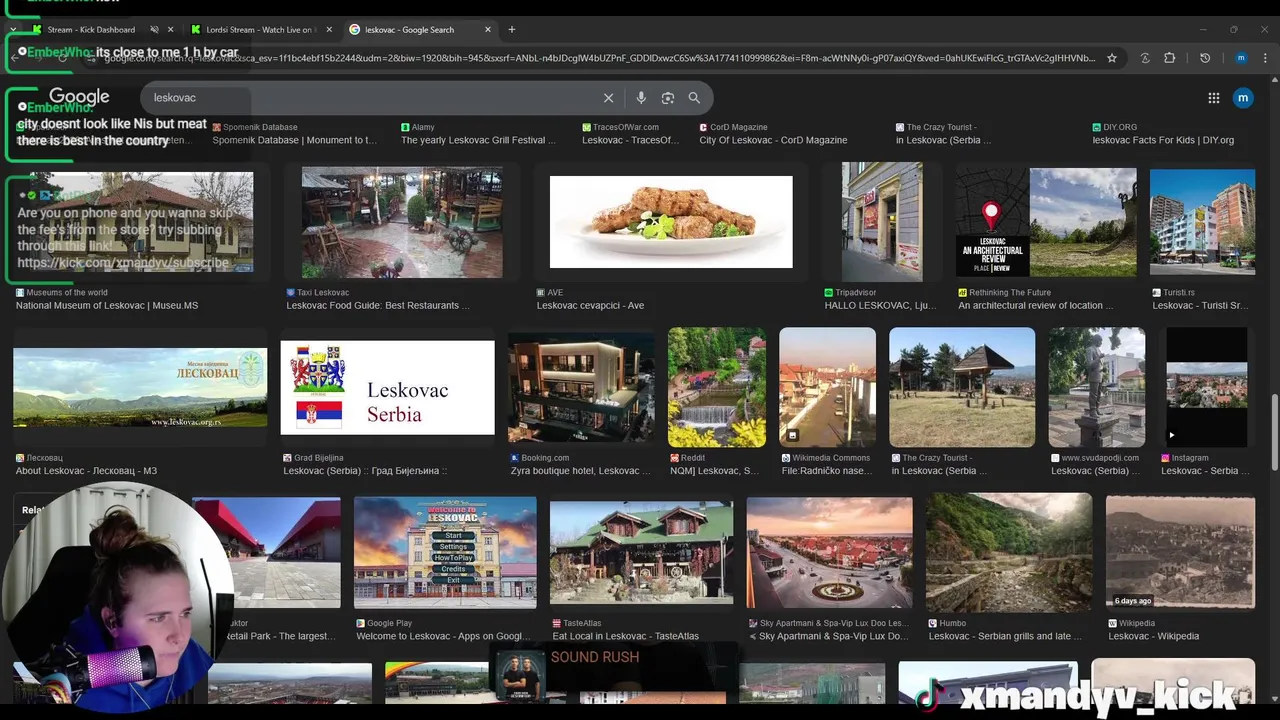Open the Wikipedia old town image
Screen dimensions: 1280x720
[1180, 552]
